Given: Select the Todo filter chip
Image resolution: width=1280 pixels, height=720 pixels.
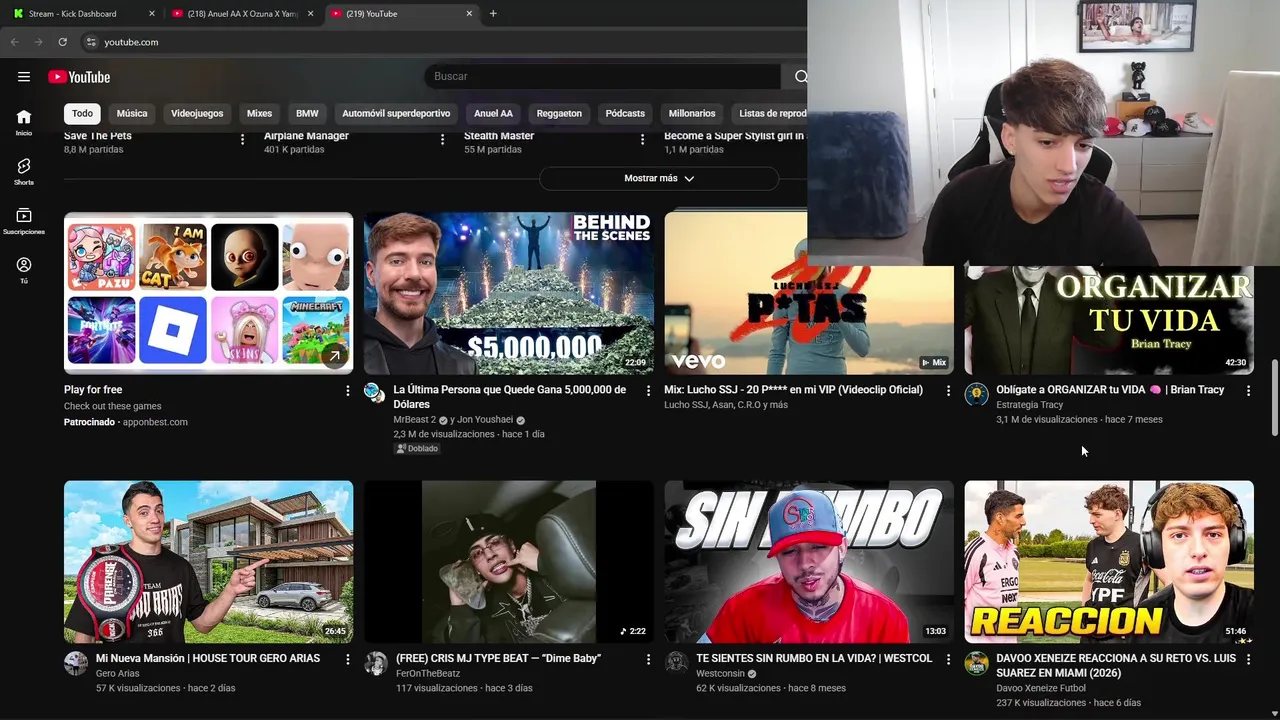Looking at the screenshot, I should pos(82,113).
